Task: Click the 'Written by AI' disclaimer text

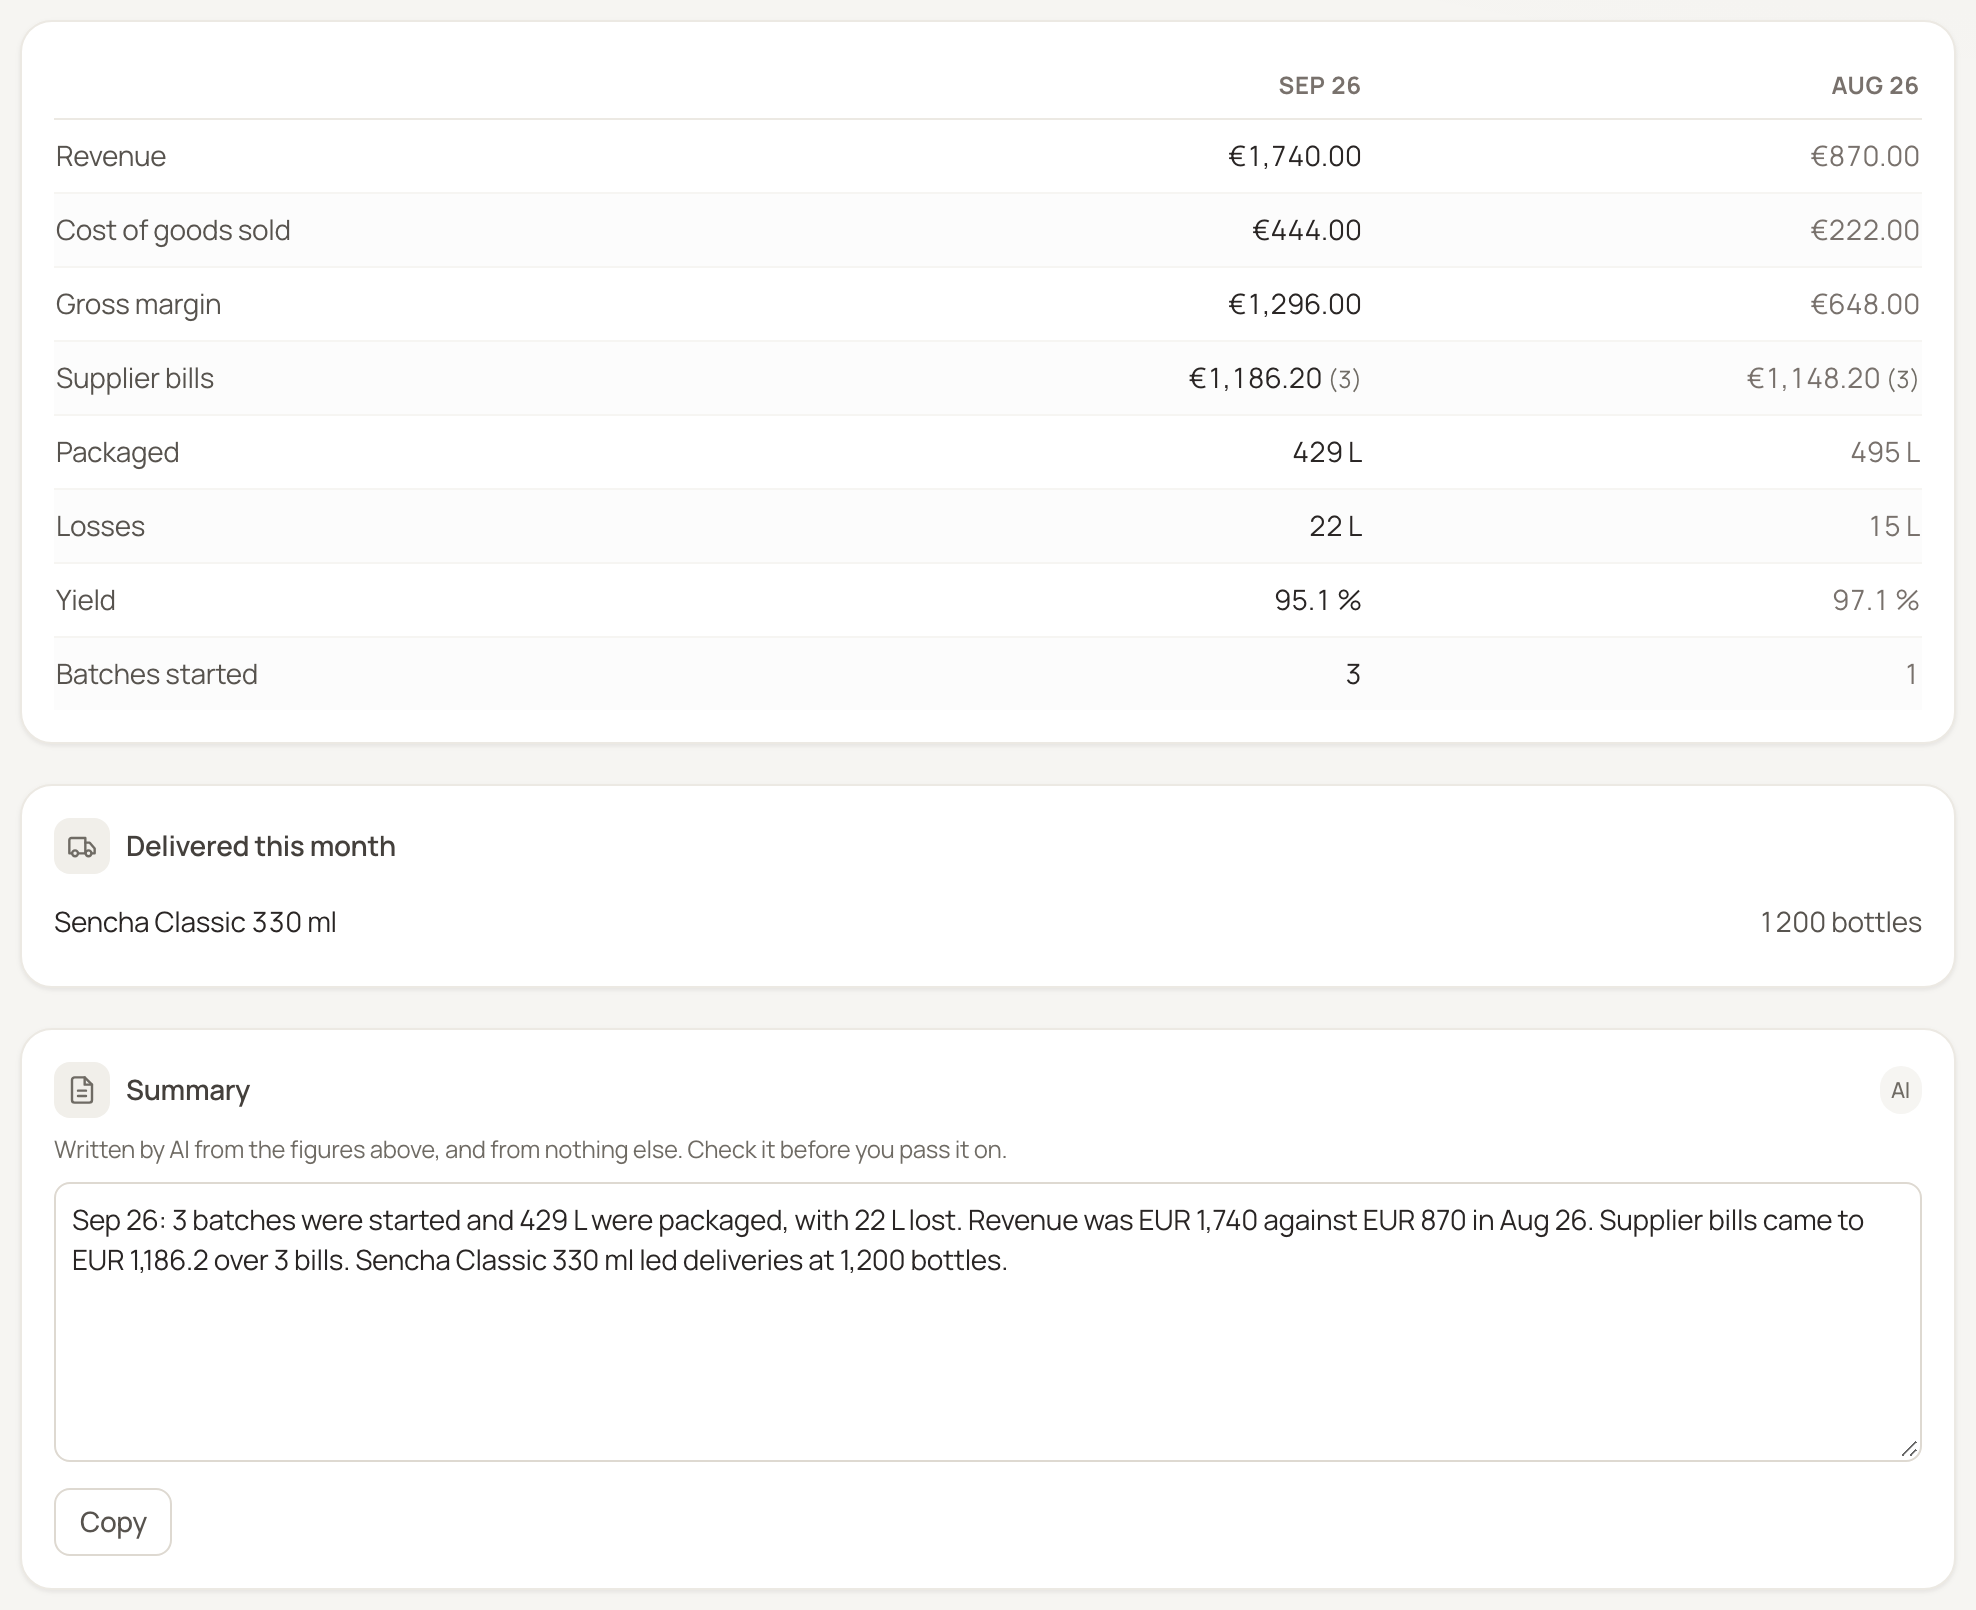Action: pos(530,1150)
